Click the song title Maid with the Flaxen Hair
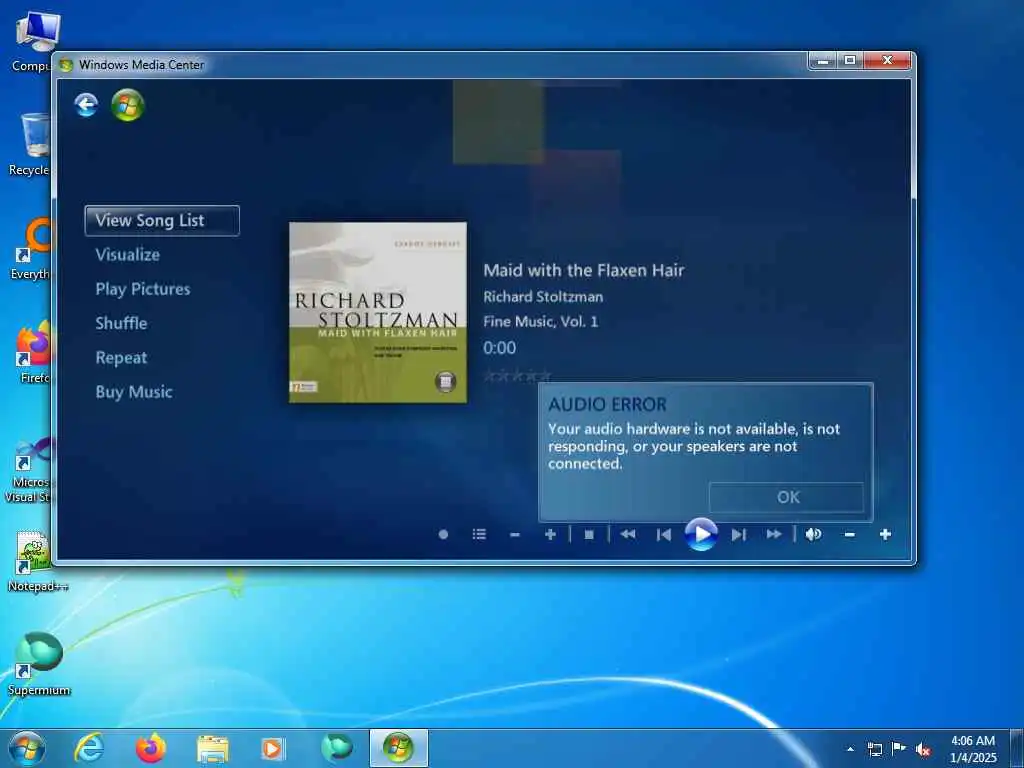The width and height of the screenshot is (1024, 768). 584,270
